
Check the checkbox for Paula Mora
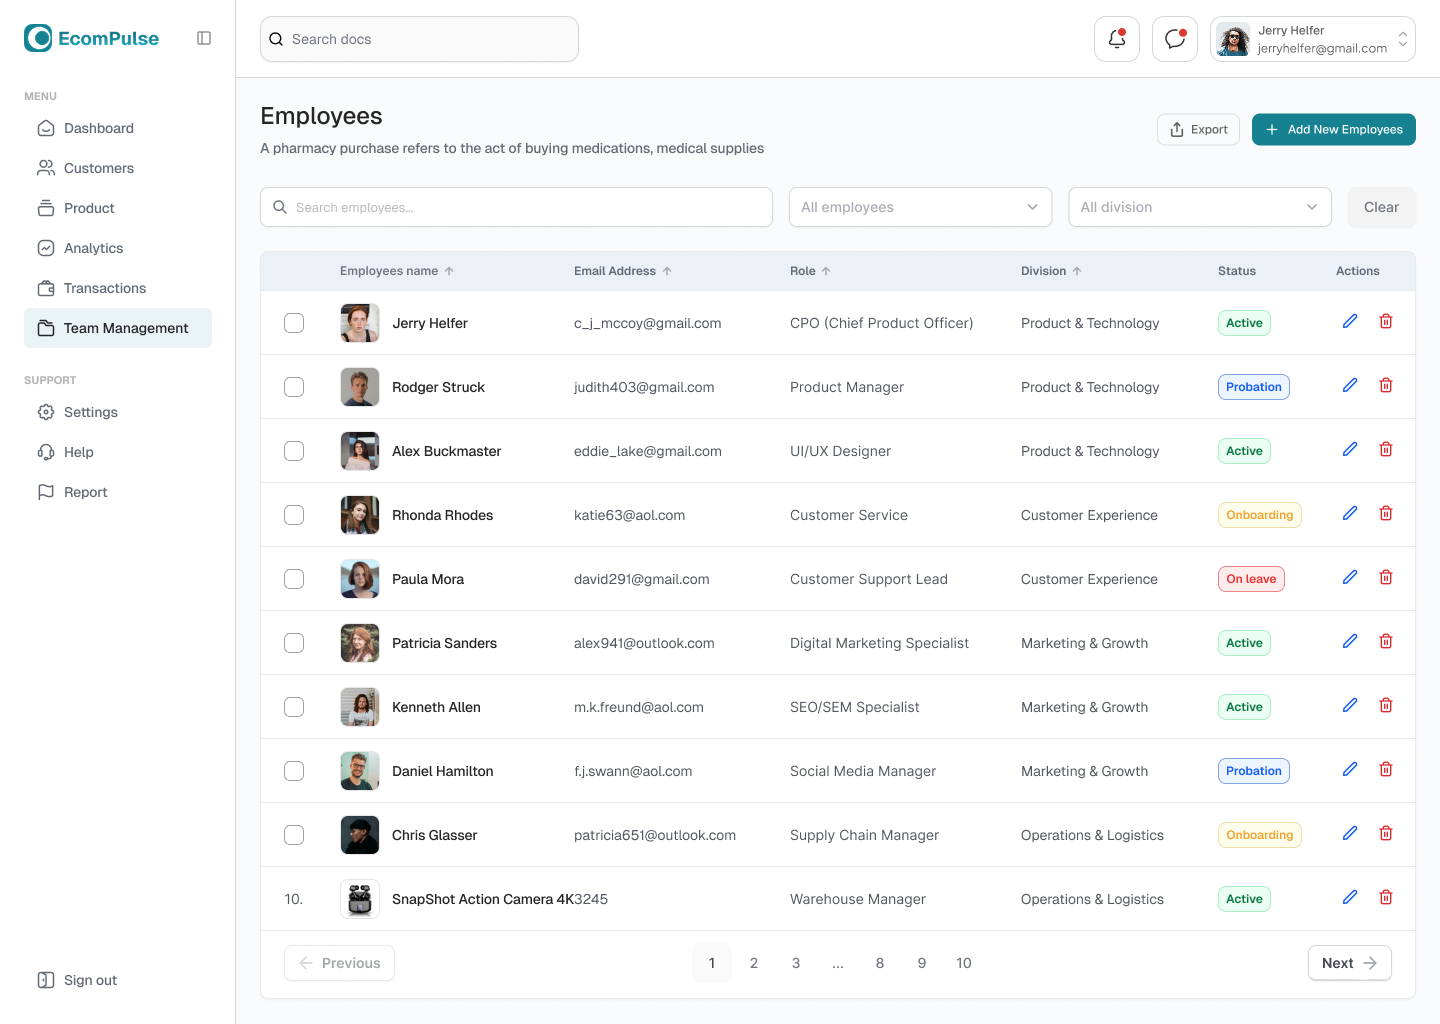[x=293, y=579]
